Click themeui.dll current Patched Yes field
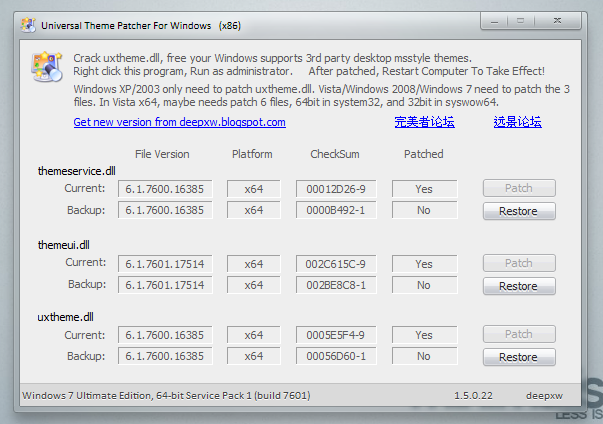Viewport: 603px width, 424px height. click(x=425, y=264)
